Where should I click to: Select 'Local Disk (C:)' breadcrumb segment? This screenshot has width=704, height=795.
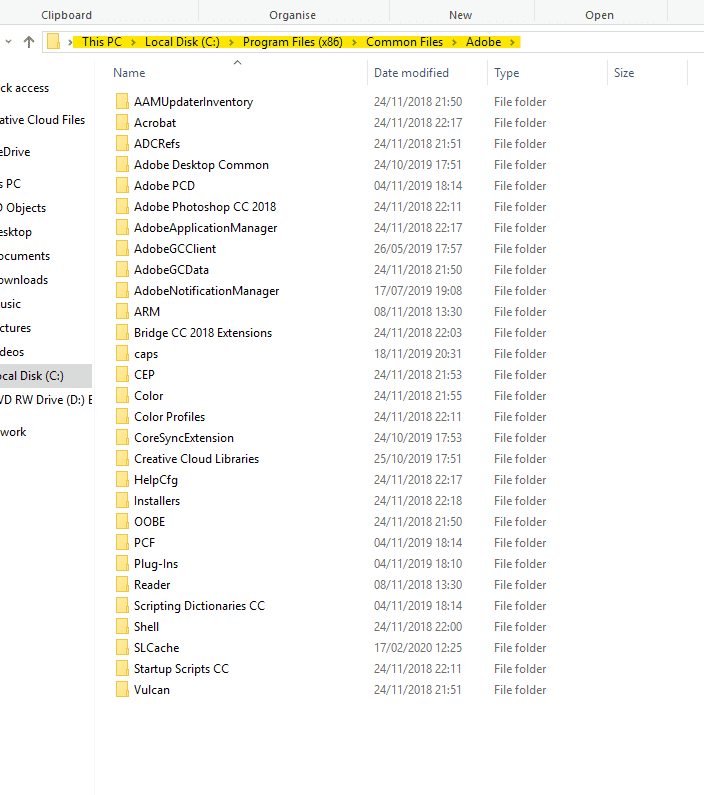click(x=182, y=42)
